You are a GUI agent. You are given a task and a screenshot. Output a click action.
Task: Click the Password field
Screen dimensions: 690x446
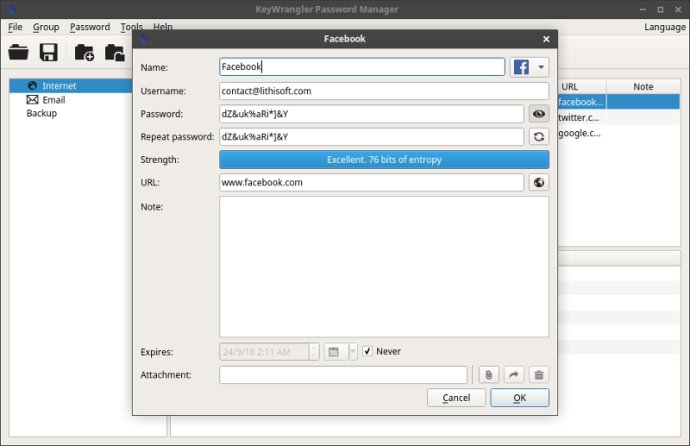(x=371, y=114)
